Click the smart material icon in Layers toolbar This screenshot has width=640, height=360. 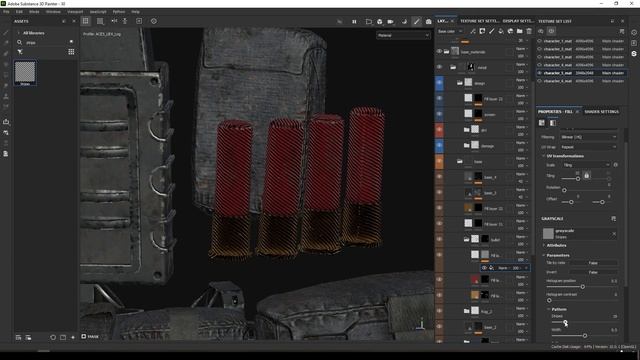coord(510,31)
